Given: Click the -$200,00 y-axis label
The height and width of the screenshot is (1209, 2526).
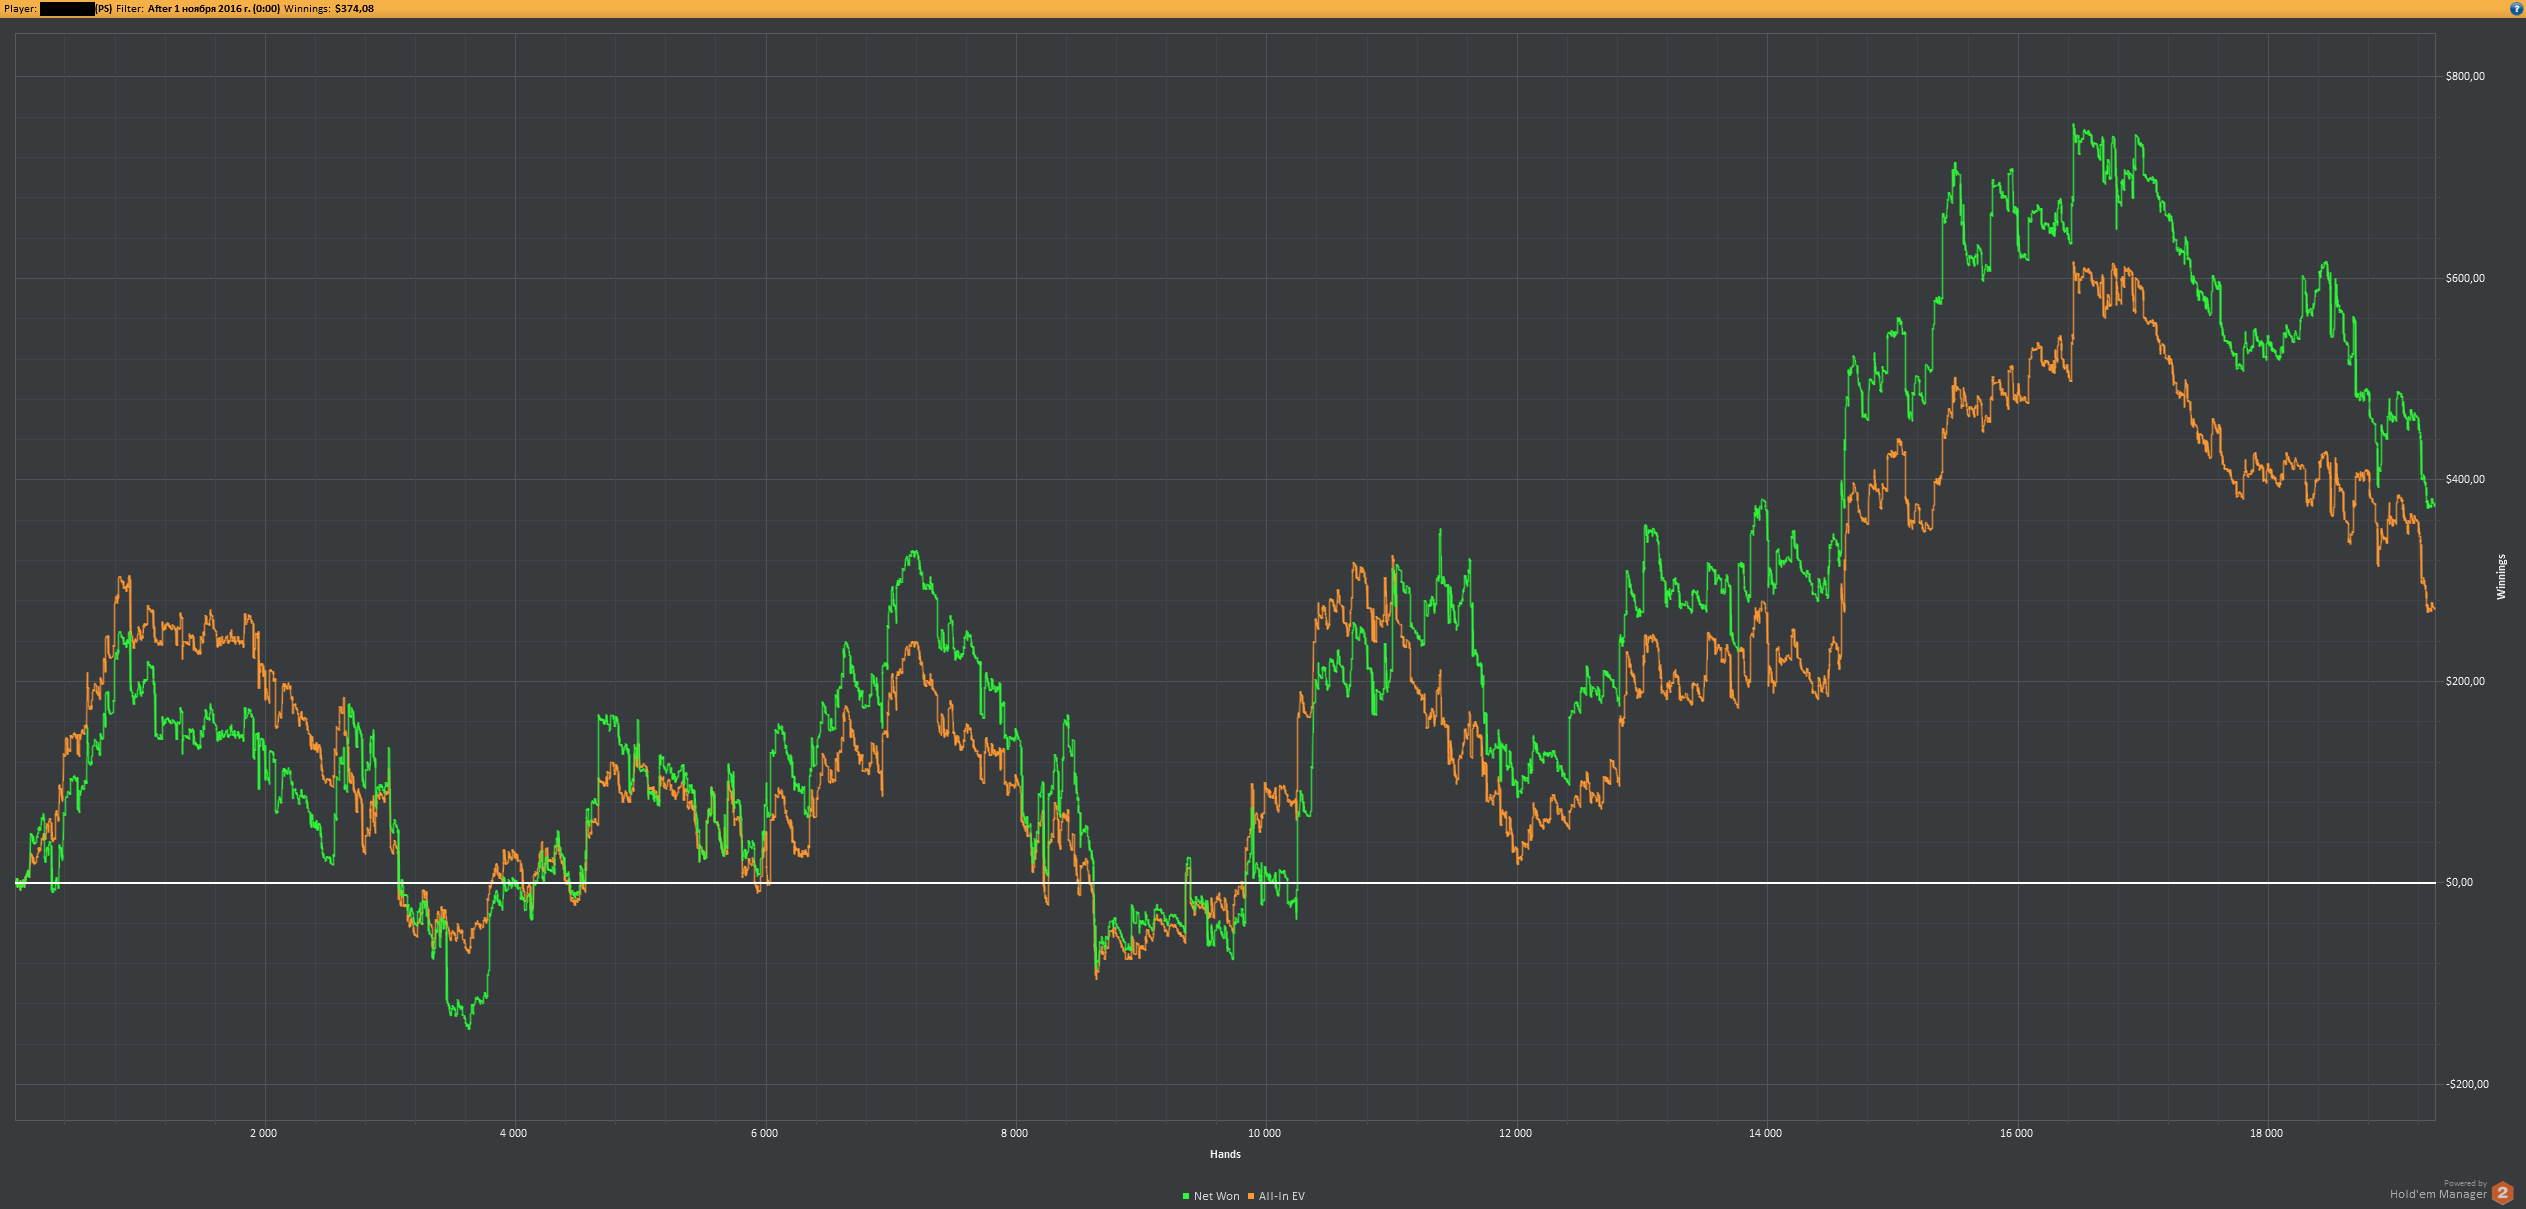Looking at the screenshot, I should (x=2466, y=1084).
